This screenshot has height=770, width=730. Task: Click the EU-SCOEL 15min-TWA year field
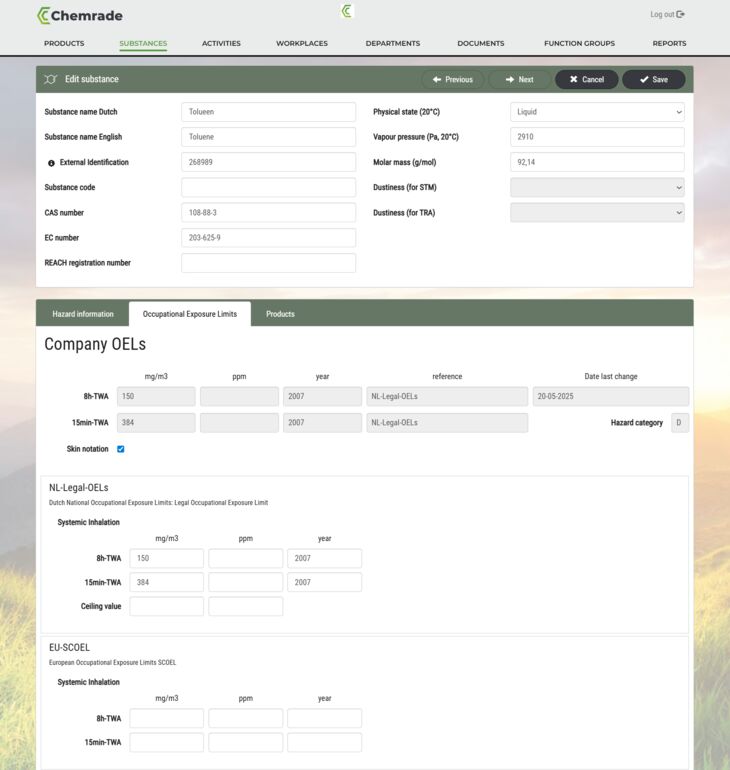coord(324,742)
